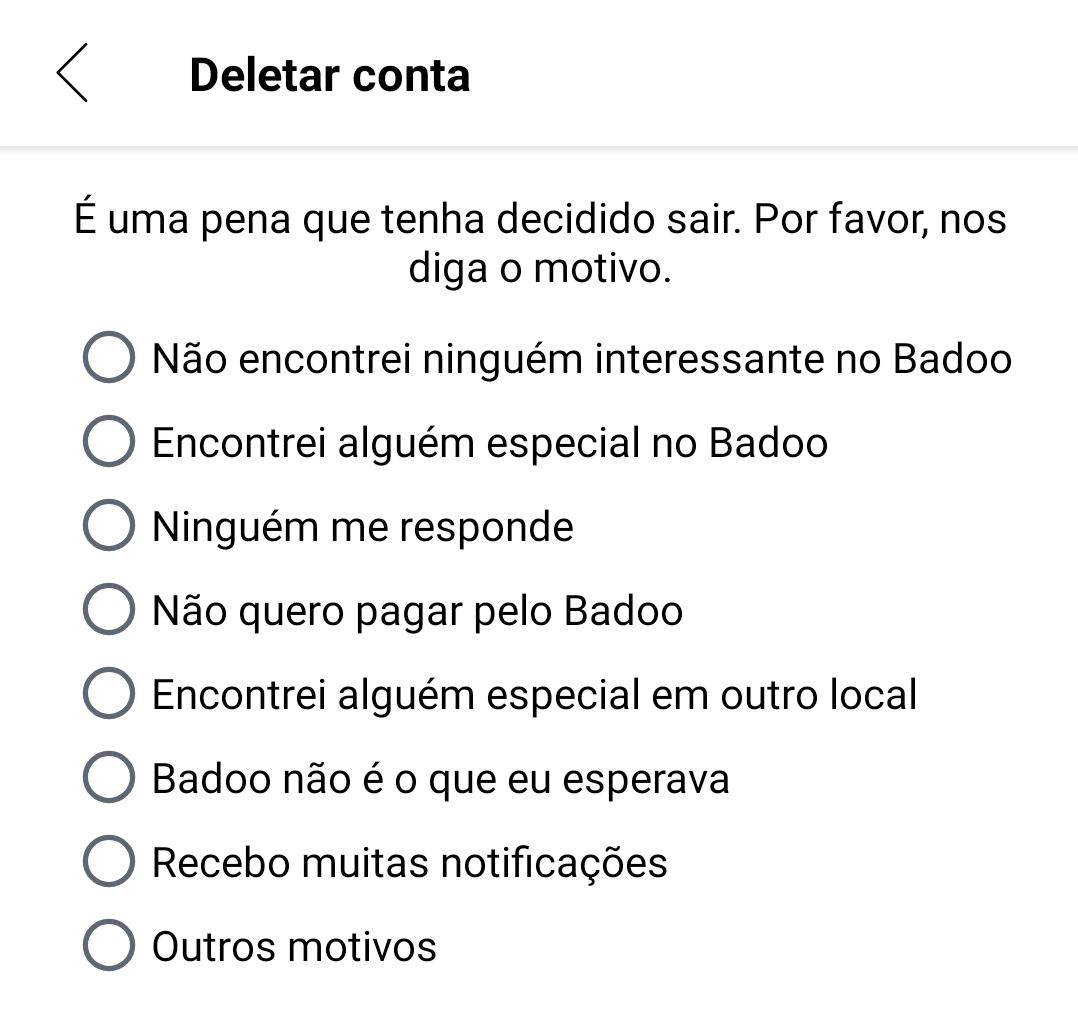Viewport: 1078px width, 1031px height.
Task: Click the 'Outros motivos' label text
Action: 294,946
